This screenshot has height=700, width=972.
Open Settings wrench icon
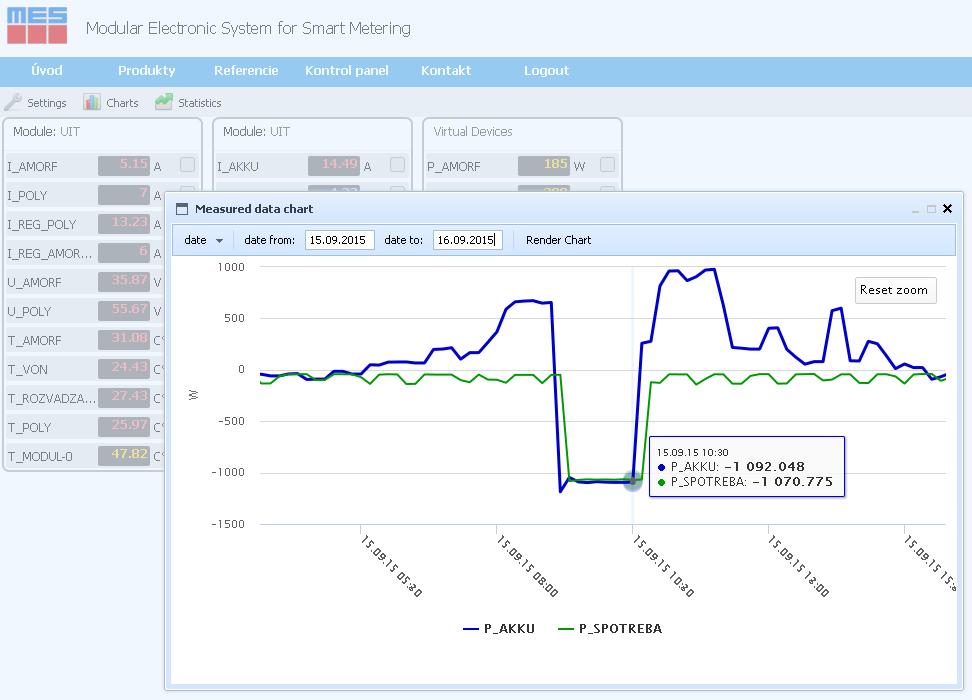click(13, 102)
